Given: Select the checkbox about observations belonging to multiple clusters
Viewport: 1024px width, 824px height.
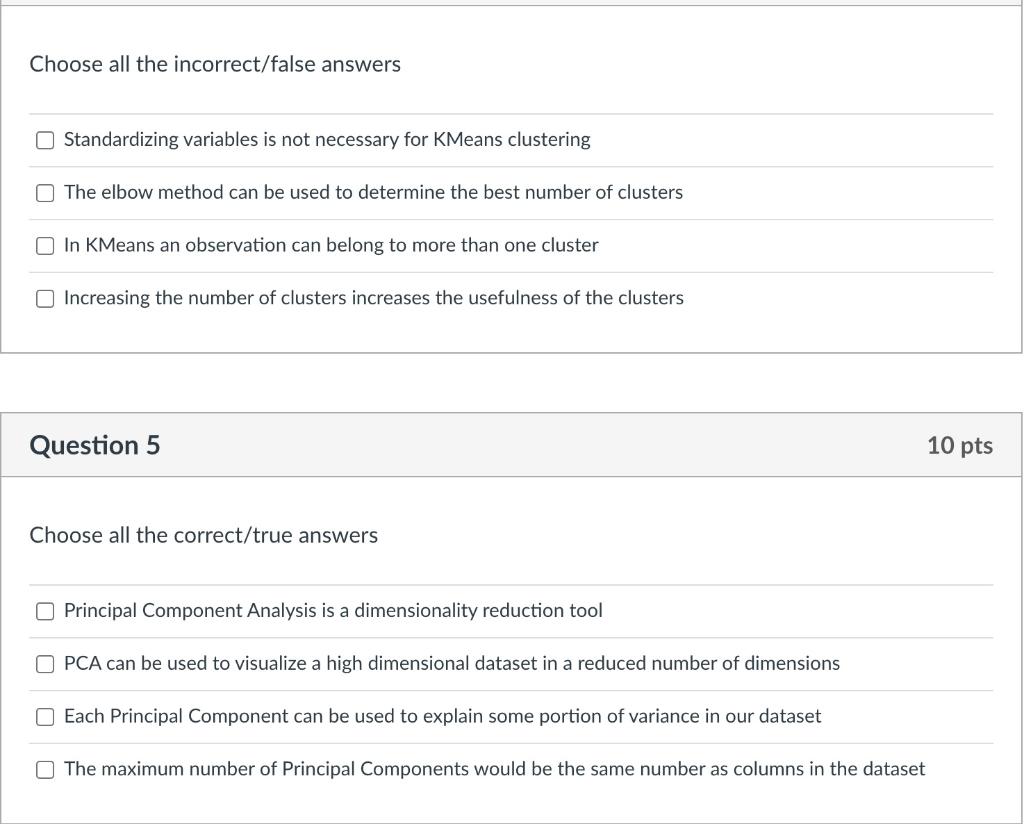Looking at the screenshot, I should pyautogui.click(x=45, y=245).
